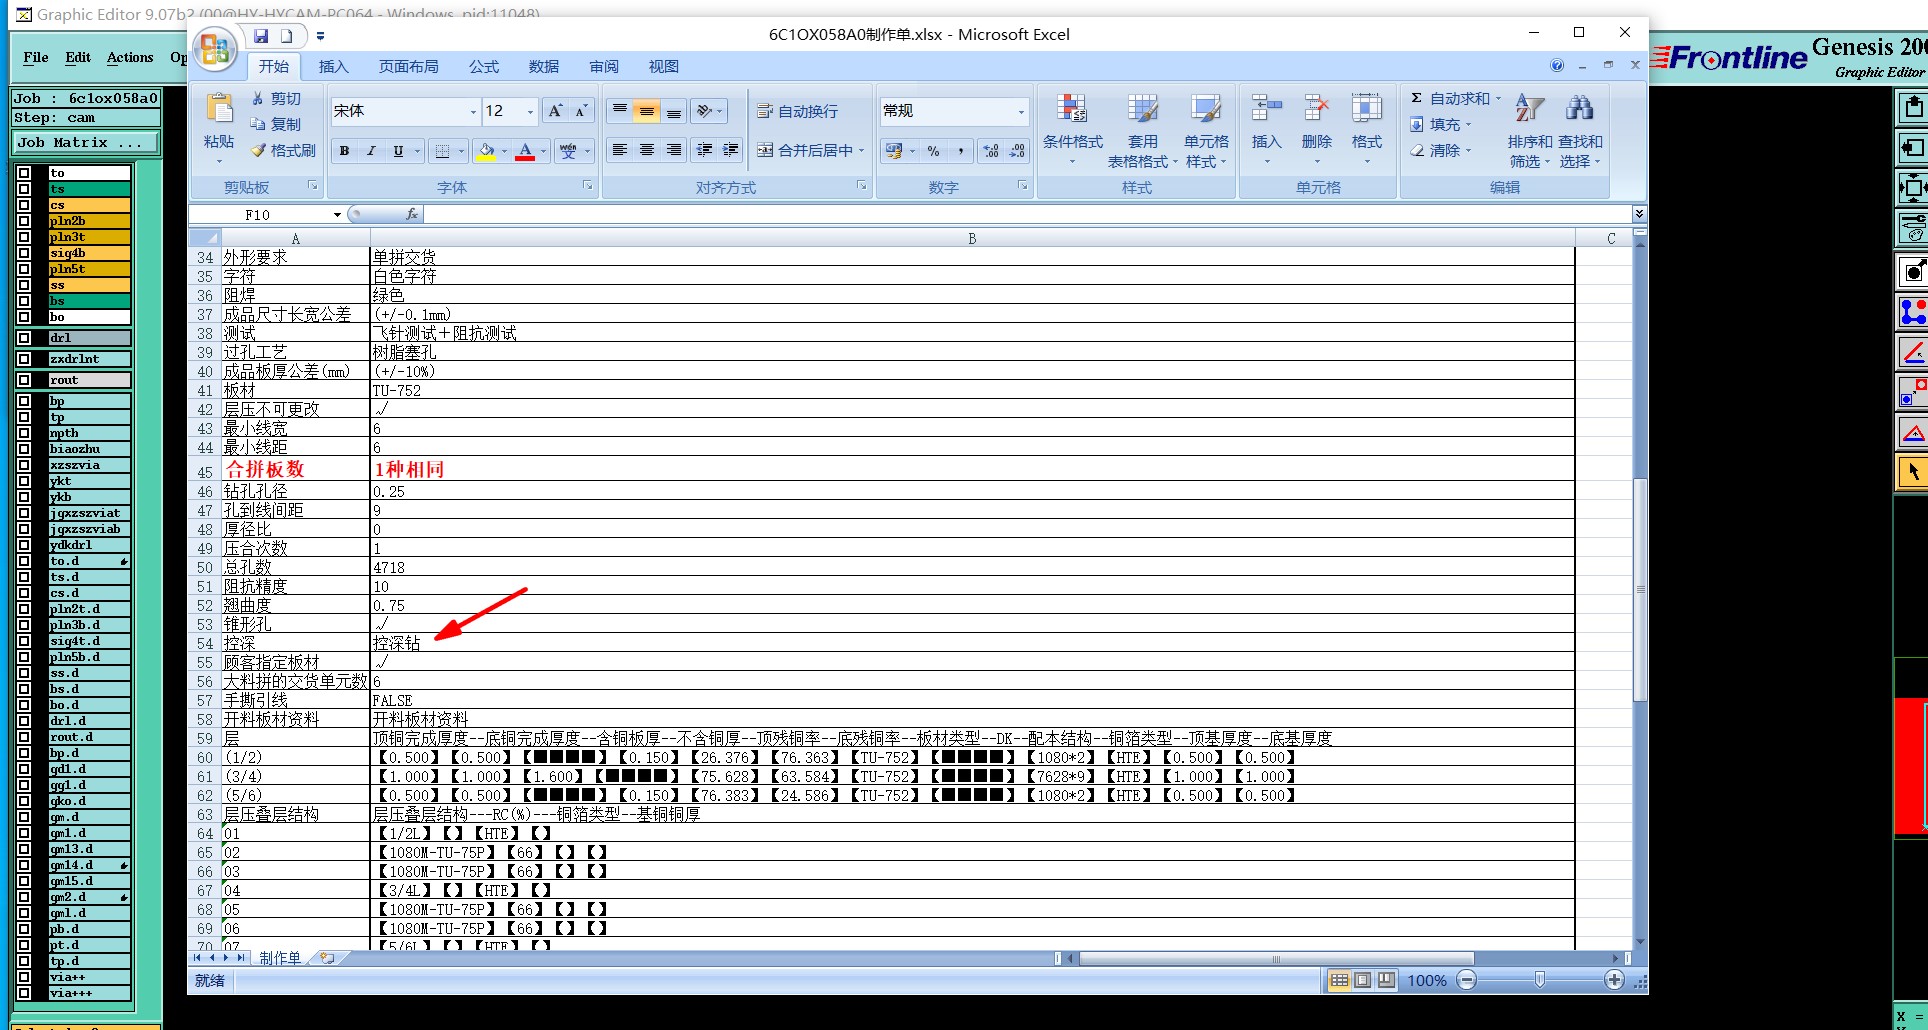Expand the AutoSum (自动求和) dropdown arrow
Screen dimensions: 1928x1030
tap(1498, 98)
